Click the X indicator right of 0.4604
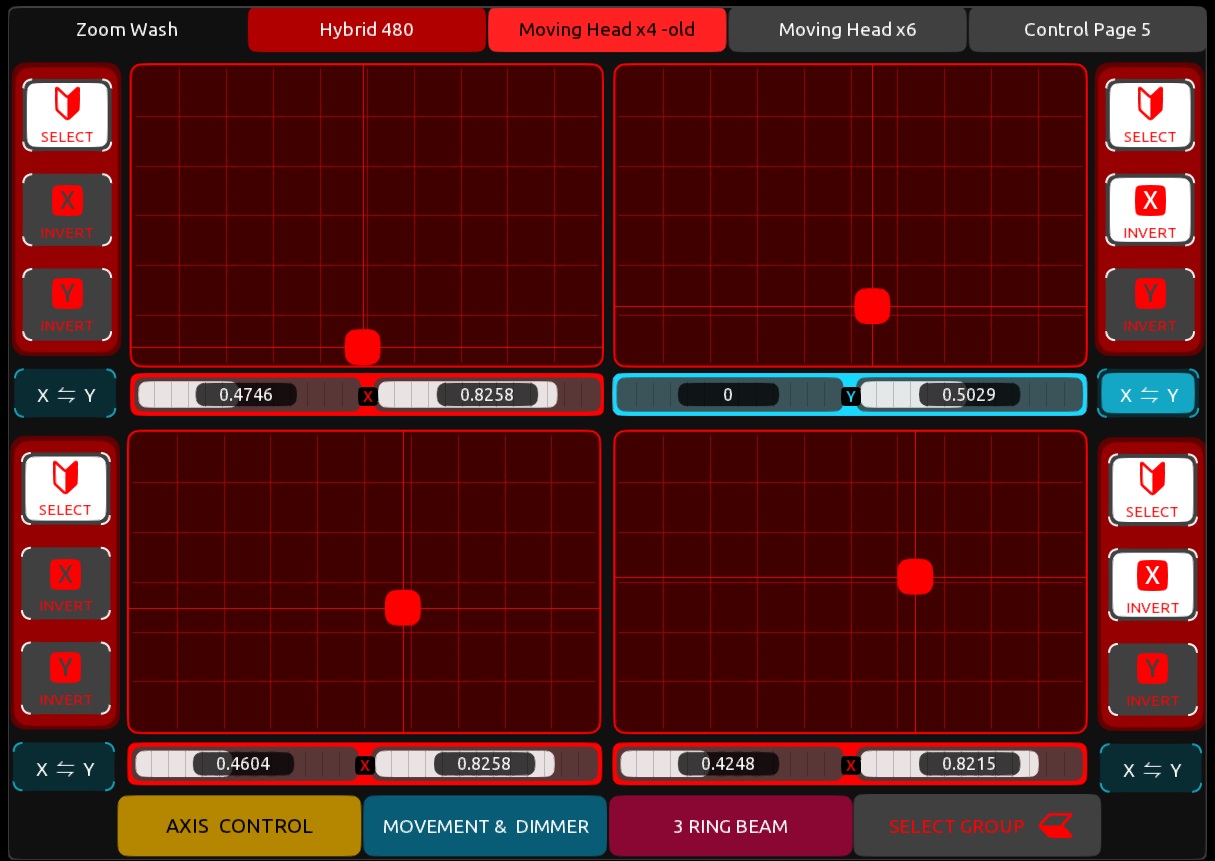The image size is (1215, 861). click(365, 765)
